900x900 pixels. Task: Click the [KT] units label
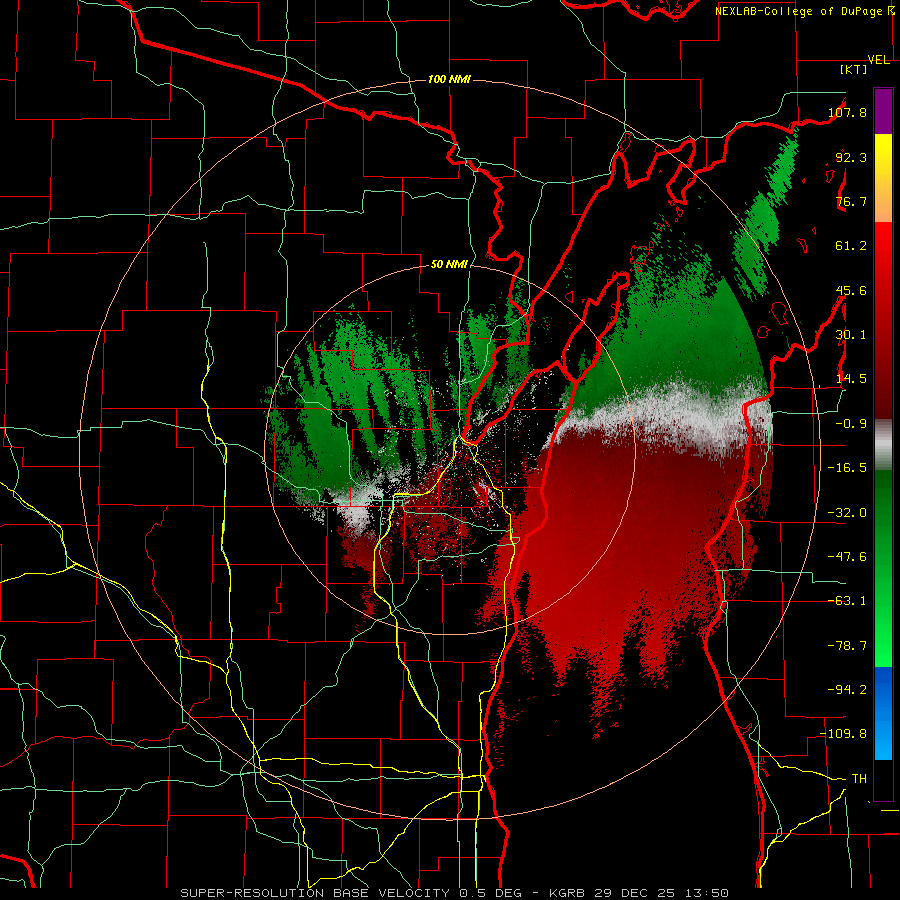click(x=854, y=69)
